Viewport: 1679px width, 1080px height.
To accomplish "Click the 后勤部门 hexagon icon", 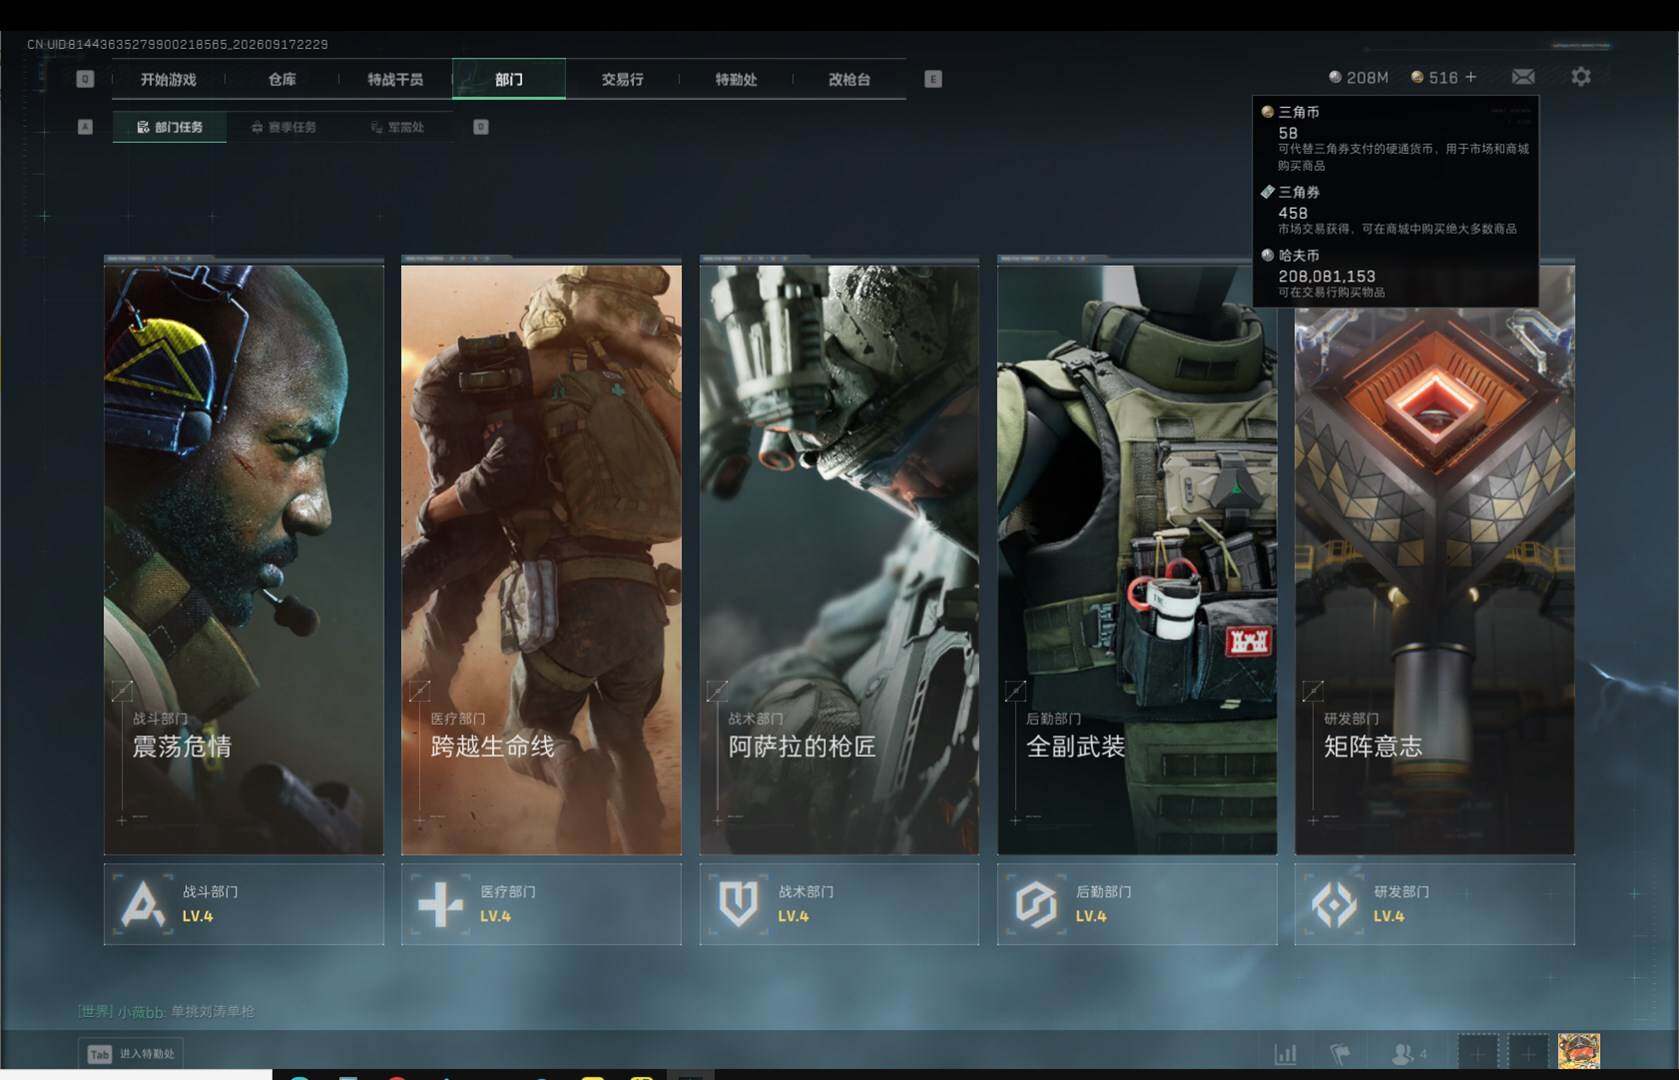I will 1036,904.
